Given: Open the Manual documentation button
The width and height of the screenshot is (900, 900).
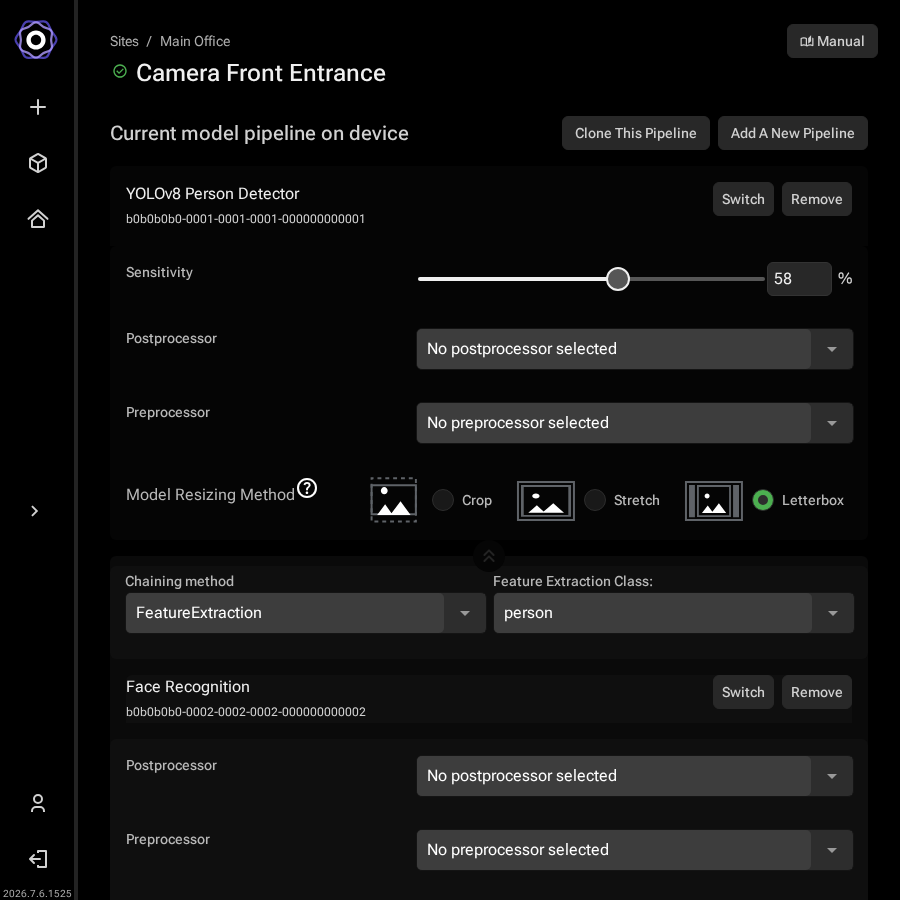Looking at the screenshot, I should (832, 41).
